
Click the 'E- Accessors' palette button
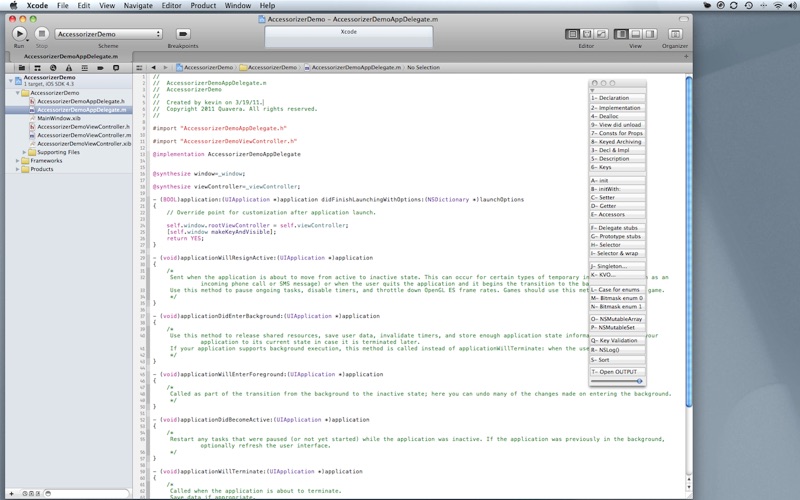(617, 214)
